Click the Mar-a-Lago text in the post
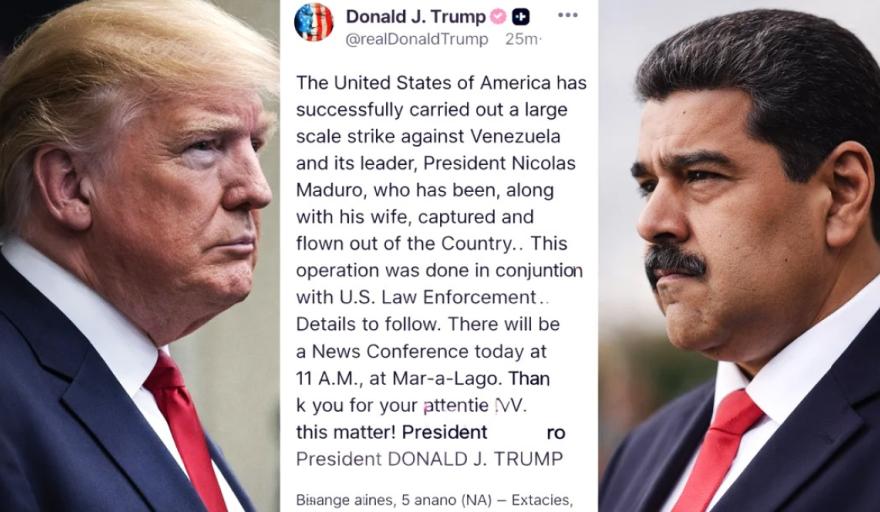This screenshot has width=880, height=512. coord(445,378)
